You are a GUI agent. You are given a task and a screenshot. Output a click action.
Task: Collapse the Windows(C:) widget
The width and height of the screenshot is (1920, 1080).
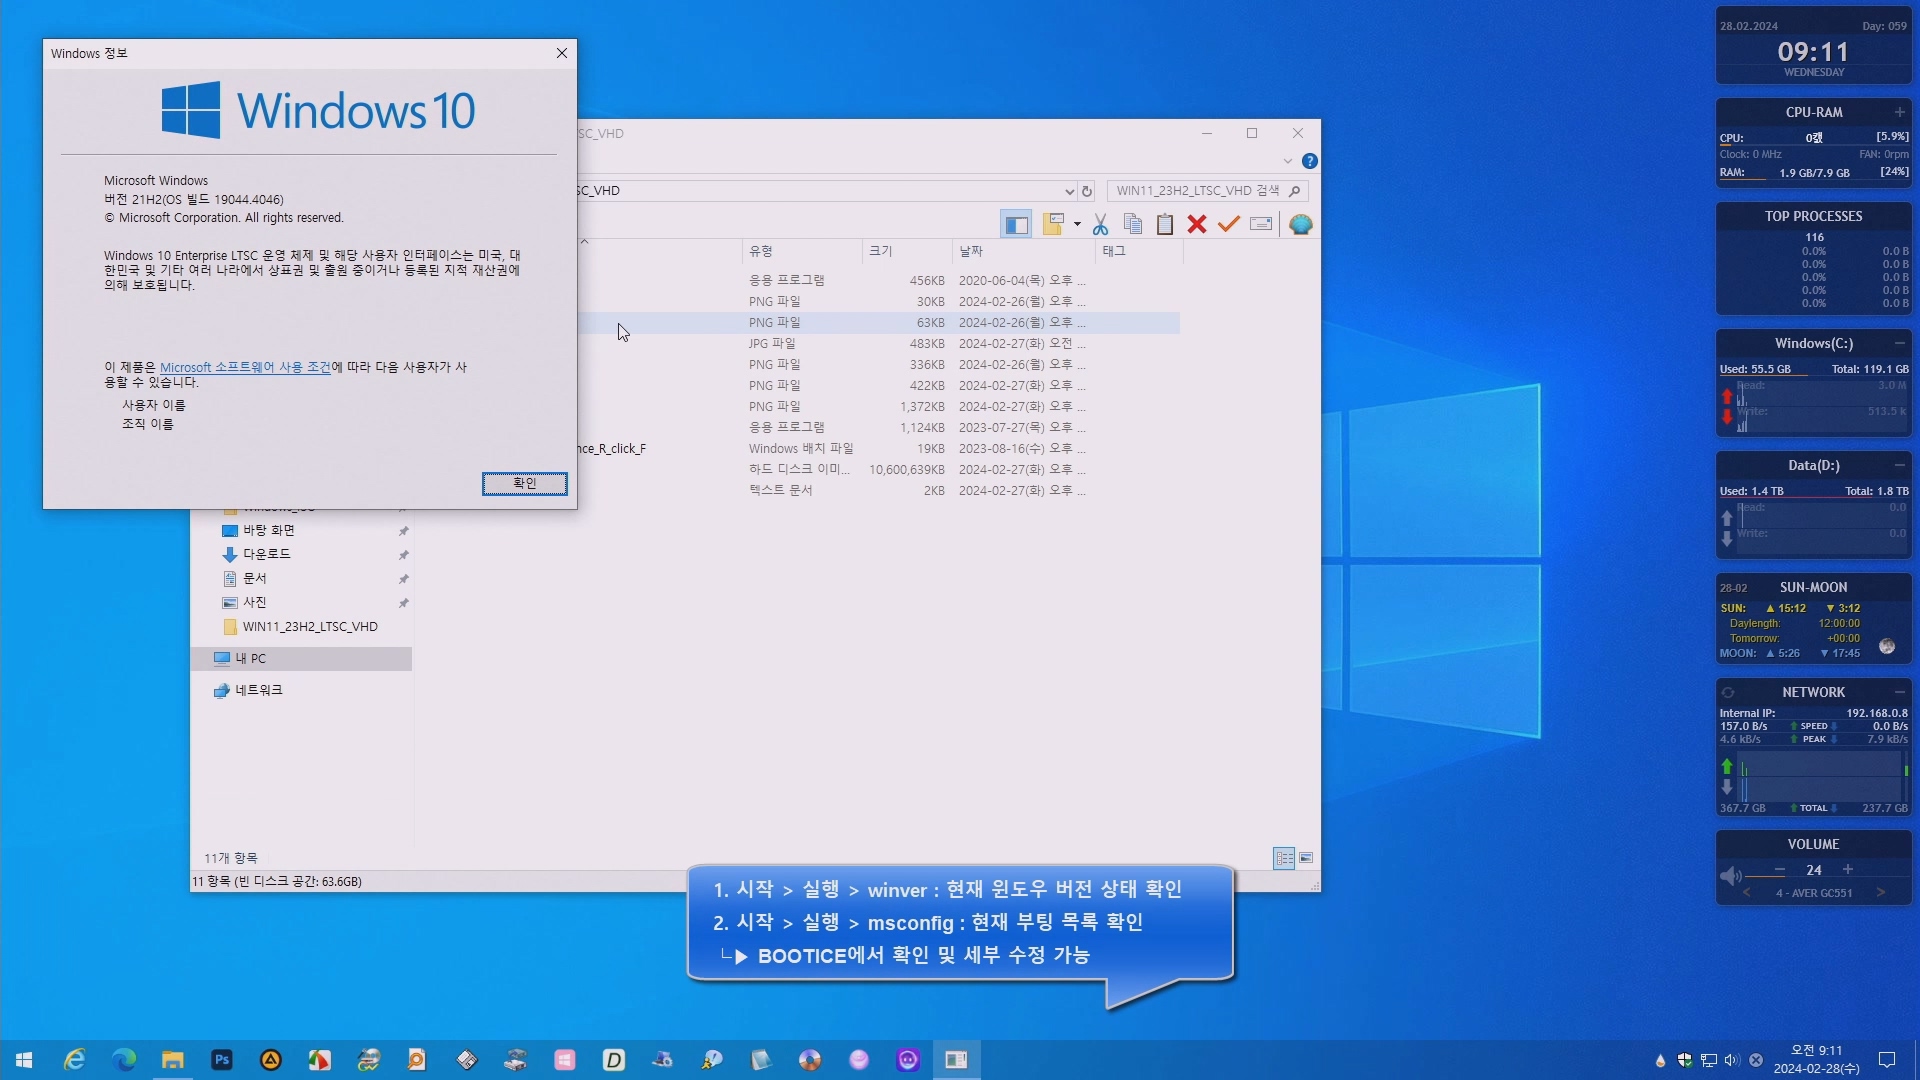1899,343
